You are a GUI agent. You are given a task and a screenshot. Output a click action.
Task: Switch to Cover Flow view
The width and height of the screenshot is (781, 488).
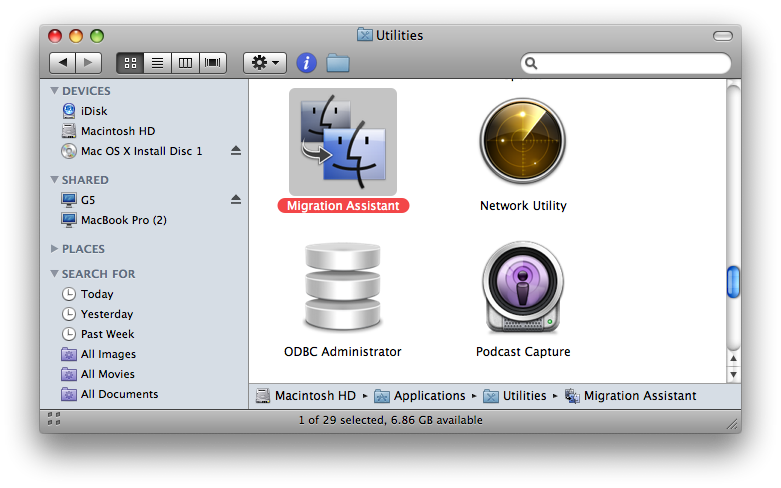coord(213,63)
